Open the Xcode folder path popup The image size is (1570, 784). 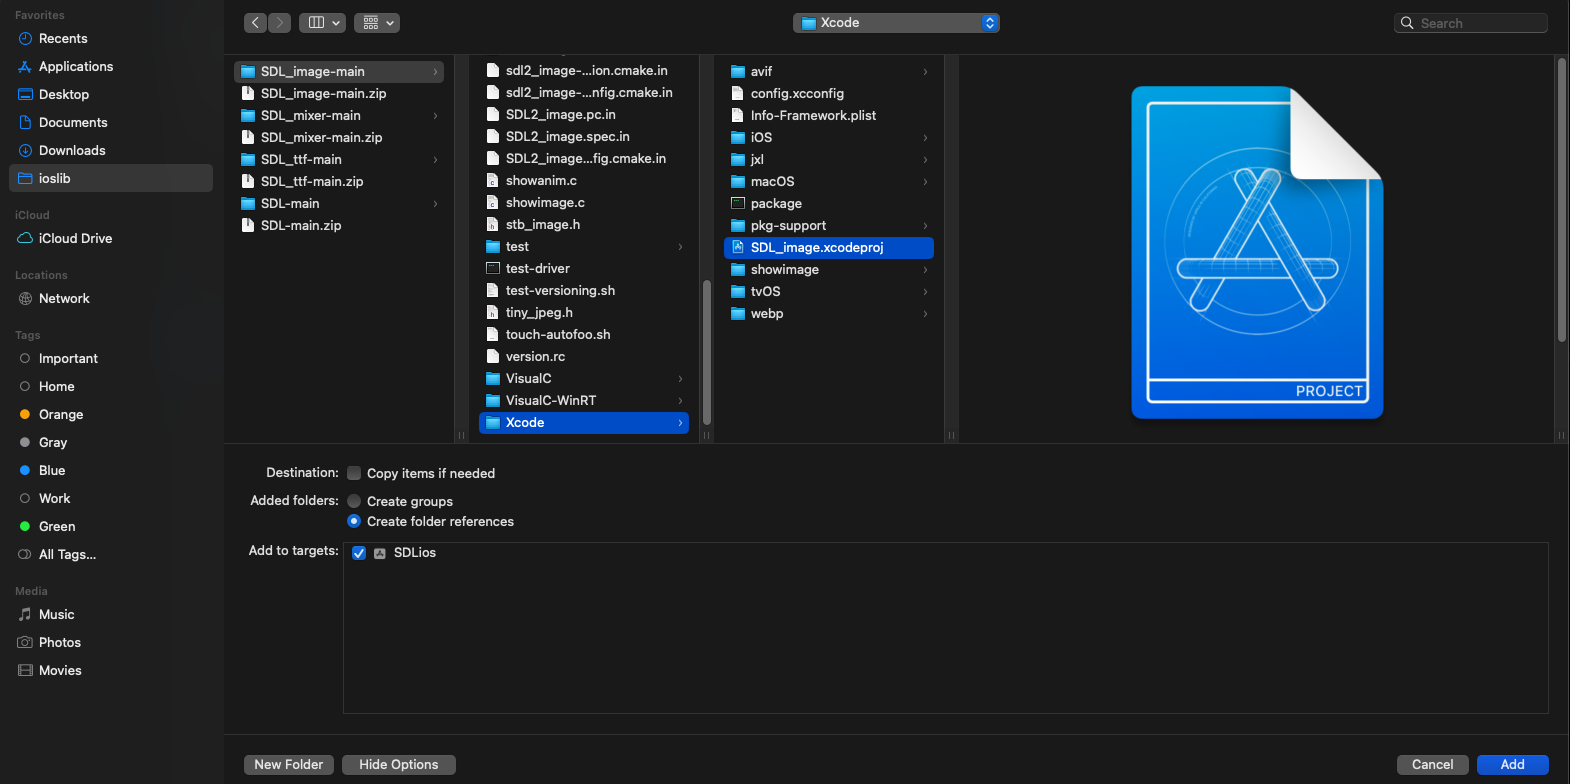pos(896,23)
